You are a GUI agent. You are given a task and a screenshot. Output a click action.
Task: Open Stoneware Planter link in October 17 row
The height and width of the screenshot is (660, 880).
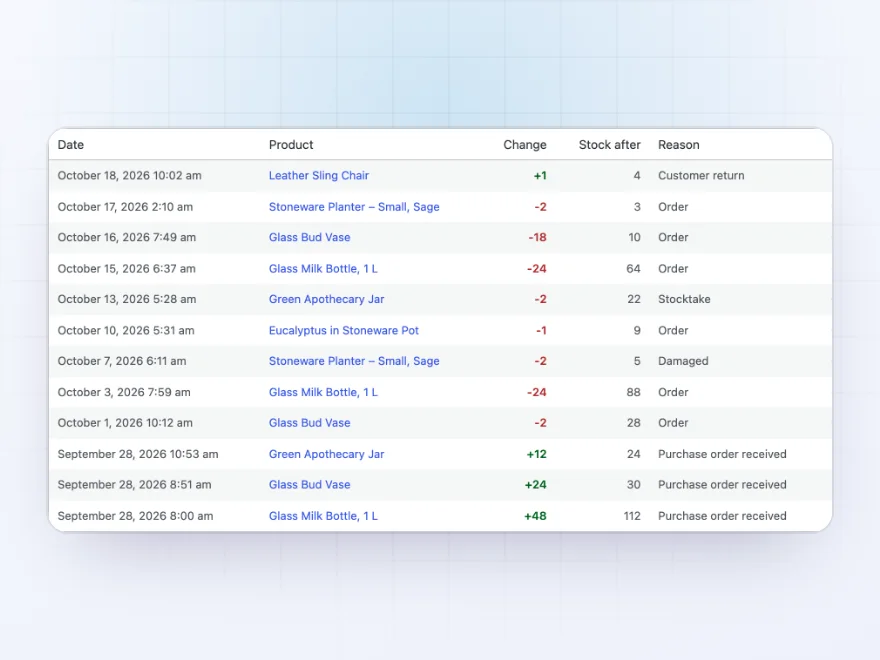coord(354,207)
